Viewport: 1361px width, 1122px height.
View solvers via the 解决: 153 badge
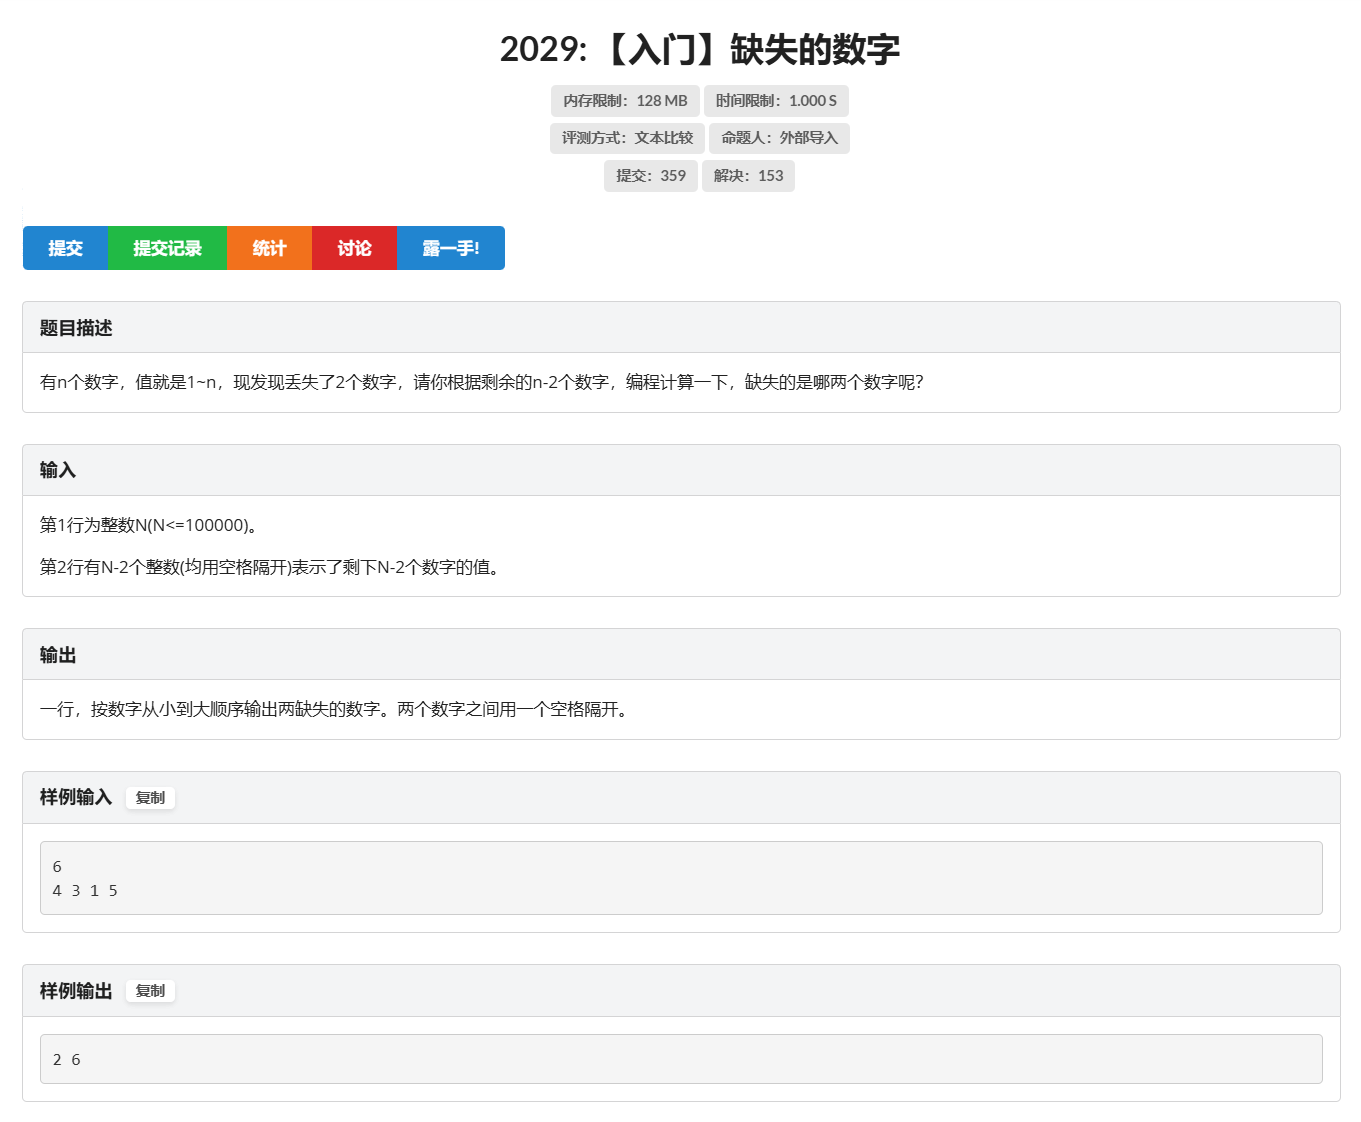tap(748, 175)
